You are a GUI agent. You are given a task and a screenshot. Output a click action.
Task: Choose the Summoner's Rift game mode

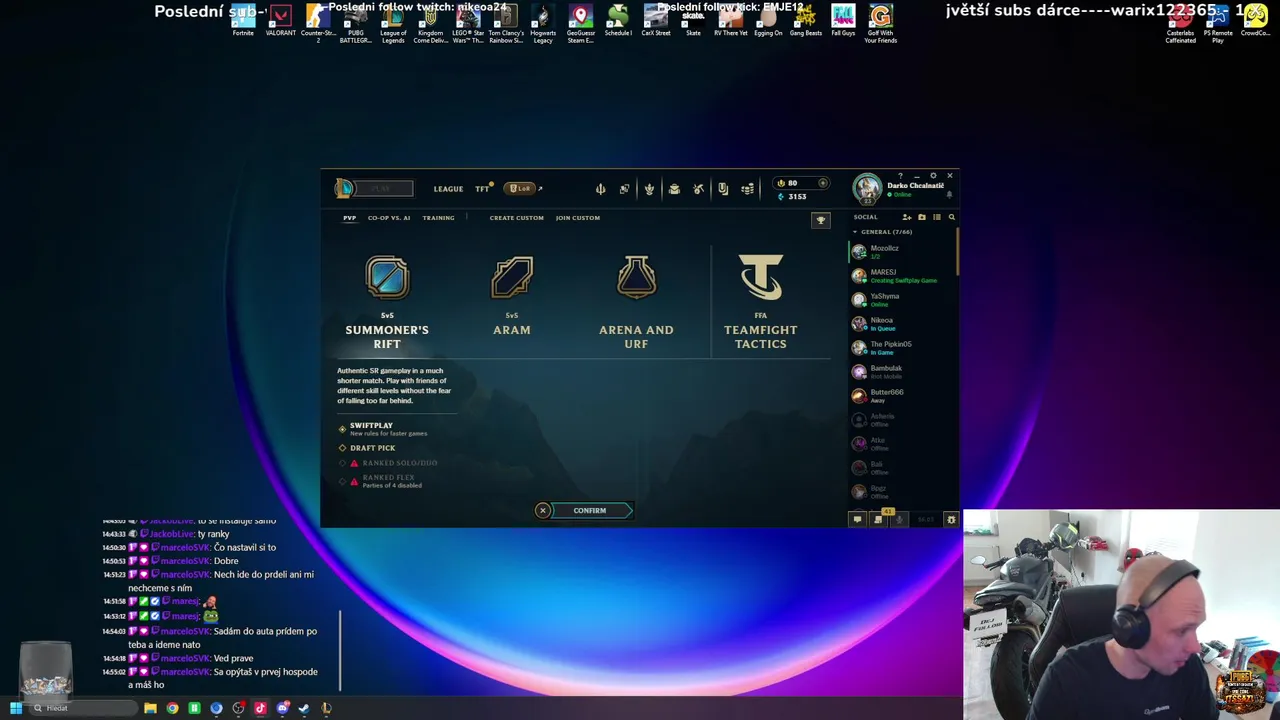click(387, 302)
